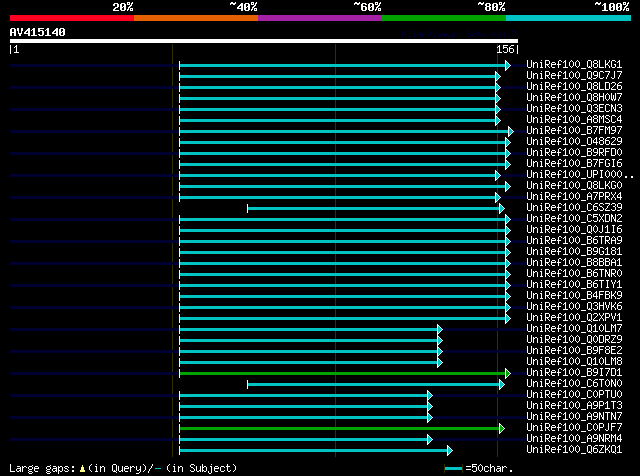Select hit label UniRef100_Q0DRZ9
This screenshot has width=640, height=476.
click(x=574, y=340)
